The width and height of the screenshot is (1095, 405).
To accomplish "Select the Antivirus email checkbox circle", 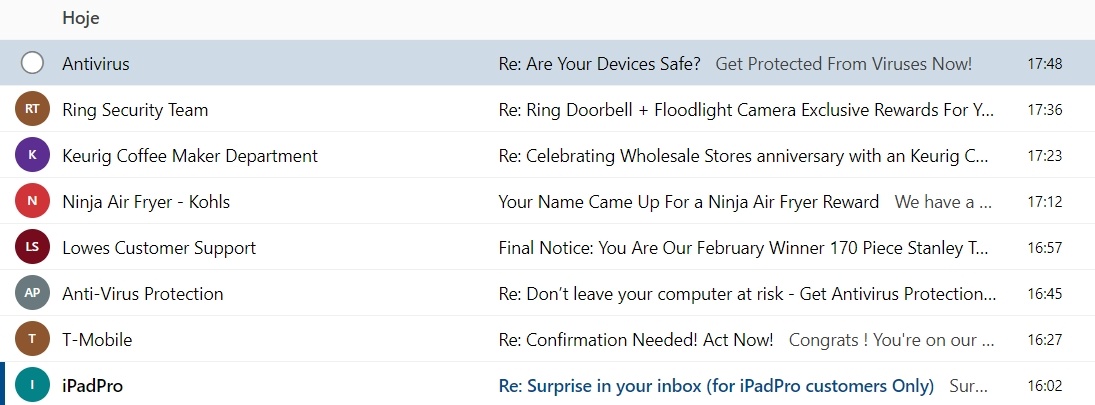I will pos(32,63).
